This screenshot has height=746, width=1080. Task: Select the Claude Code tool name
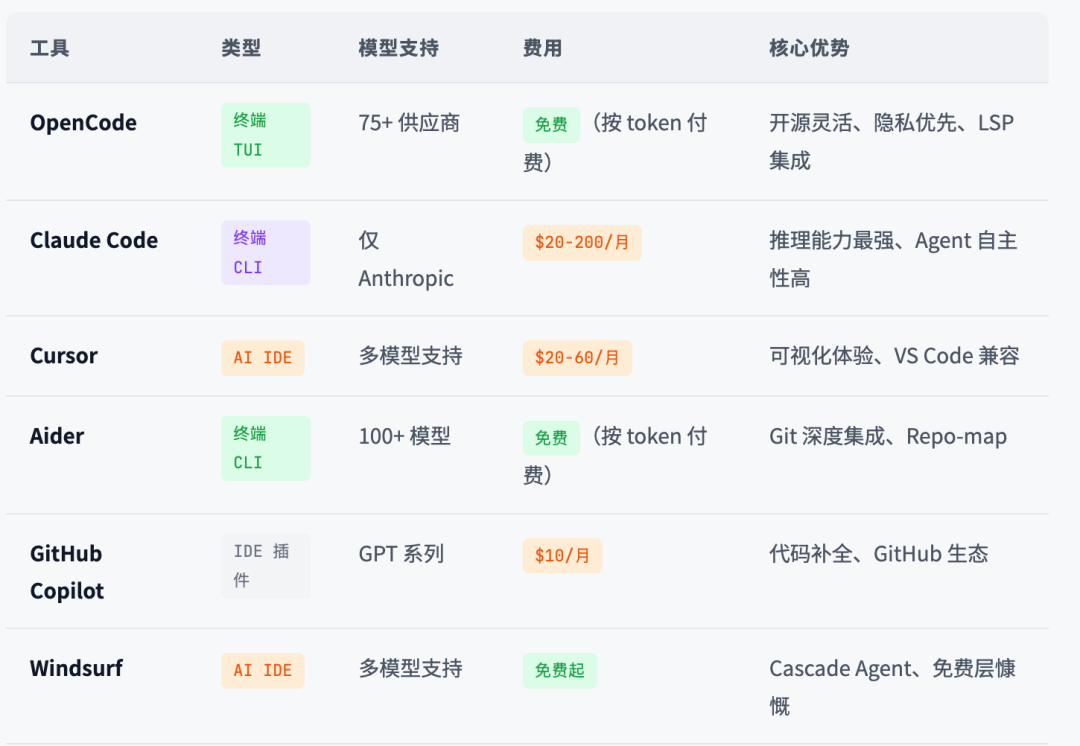click(94, 240)
